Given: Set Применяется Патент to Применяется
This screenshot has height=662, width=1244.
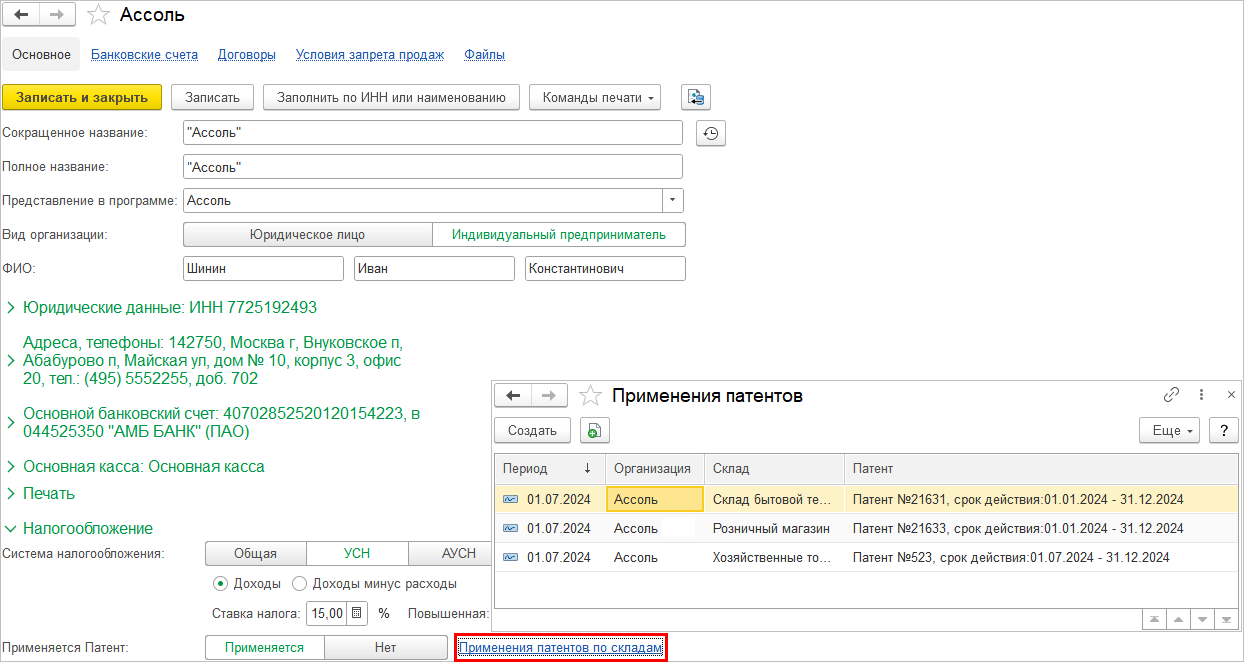Looking at the screenshot, I should tap(264, 648).
